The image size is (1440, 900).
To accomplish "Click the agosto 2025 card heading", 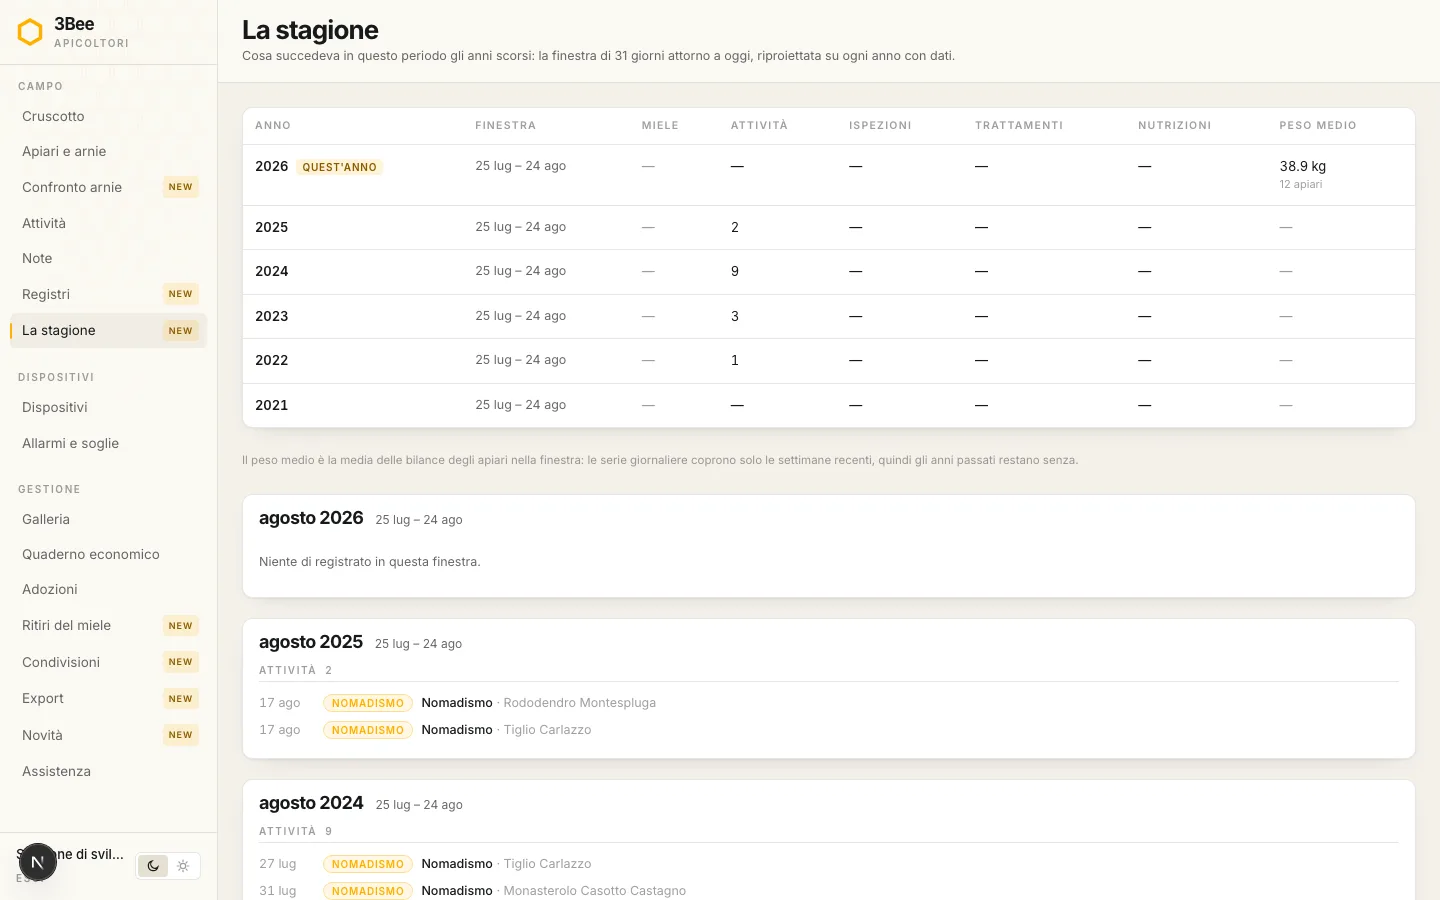I will pyautogui.click(x=311, y=642).
